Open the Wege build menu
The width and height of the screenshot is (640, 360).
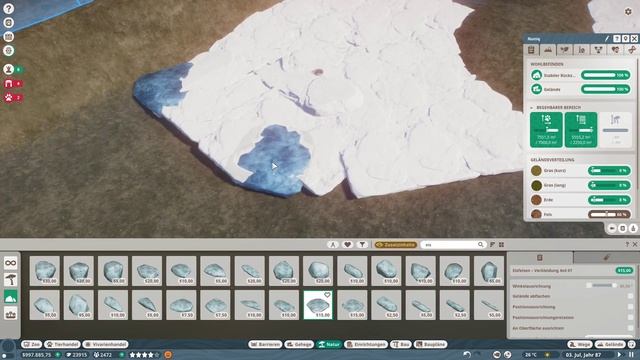coord(580,344)
